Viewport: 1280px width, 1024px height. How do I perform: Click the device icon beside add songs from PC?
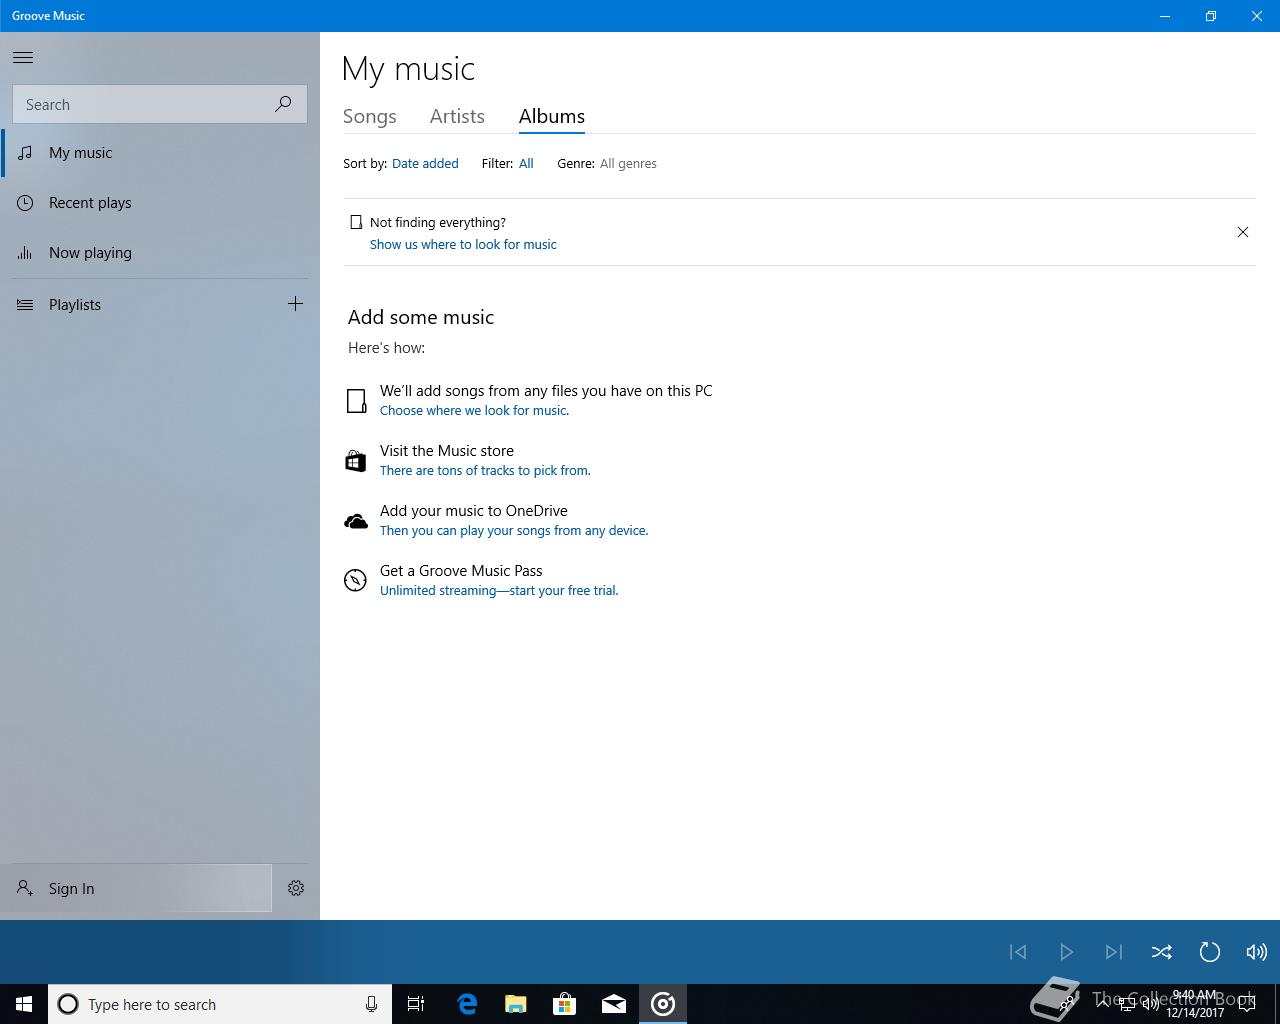click(x=356, y=401)
